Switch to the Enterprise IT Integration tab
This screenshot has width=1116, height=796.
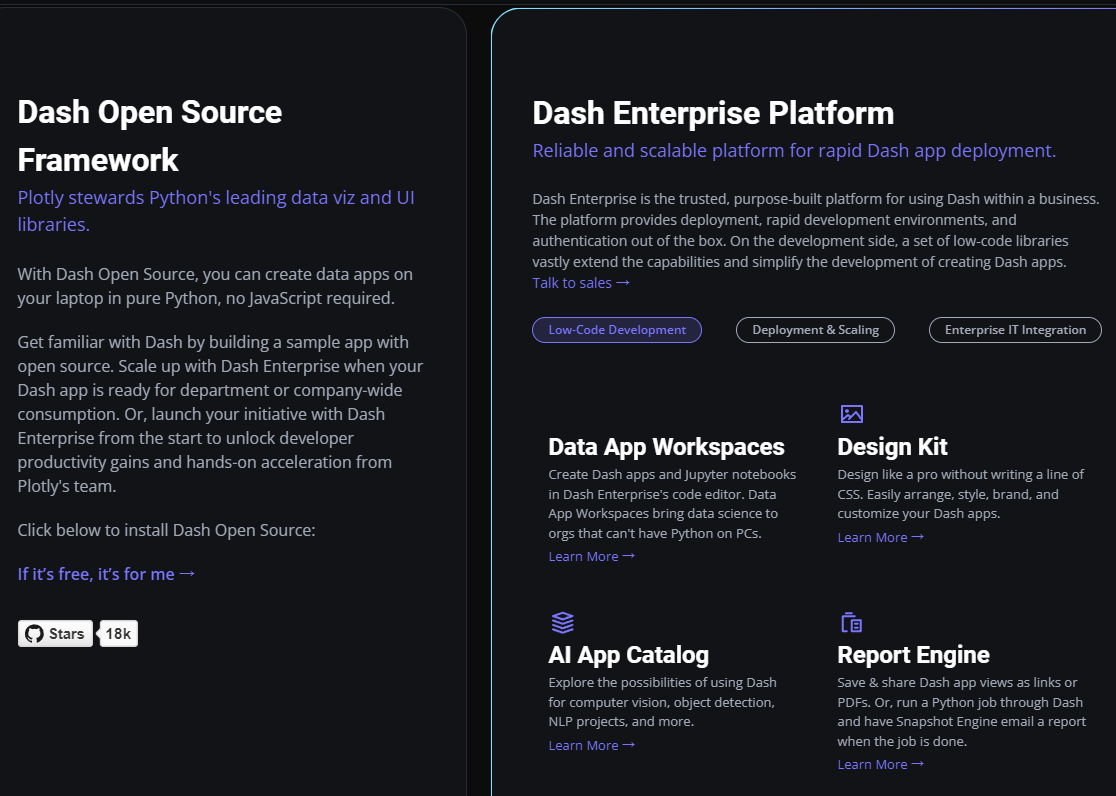pos(1014,330)
